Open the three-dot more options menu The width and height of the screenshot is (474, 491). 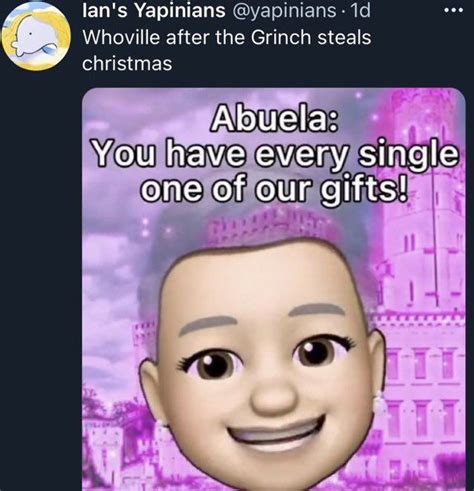pos(454,10)
